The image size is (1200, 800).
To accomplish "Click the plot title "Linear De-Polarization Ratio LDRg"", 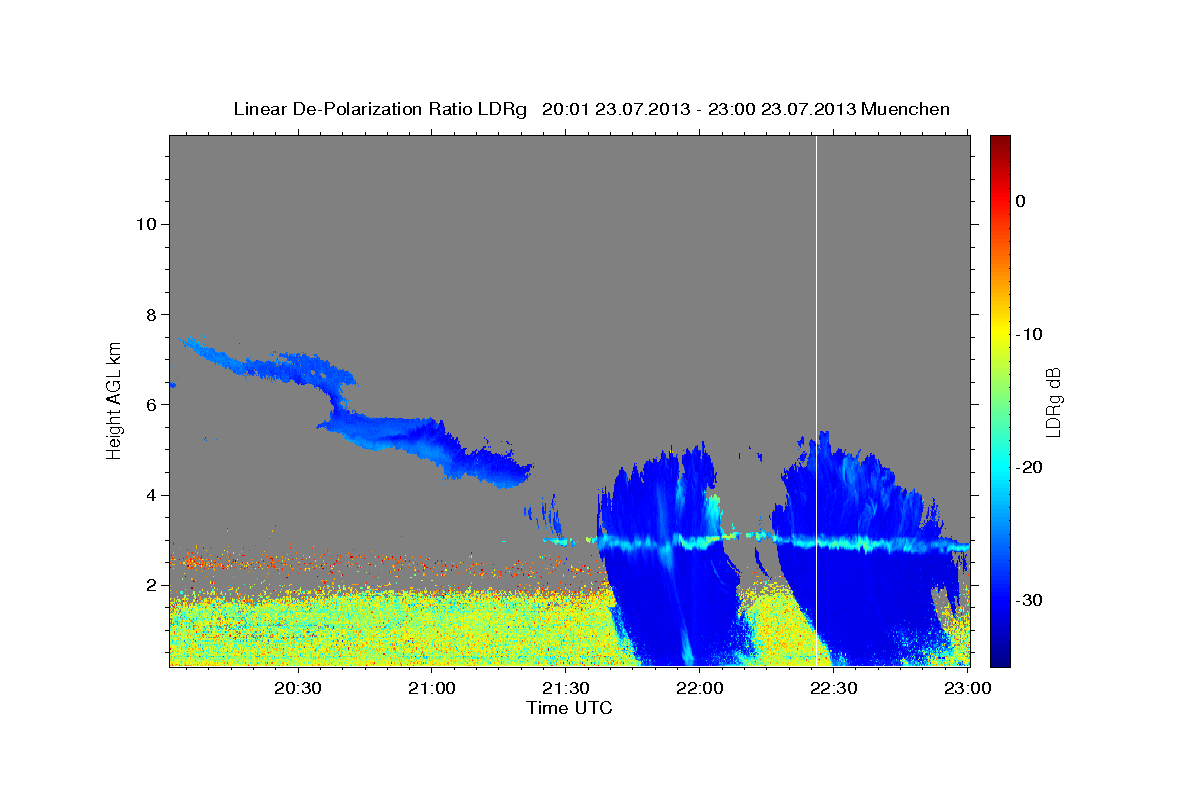I will [380, 109].
